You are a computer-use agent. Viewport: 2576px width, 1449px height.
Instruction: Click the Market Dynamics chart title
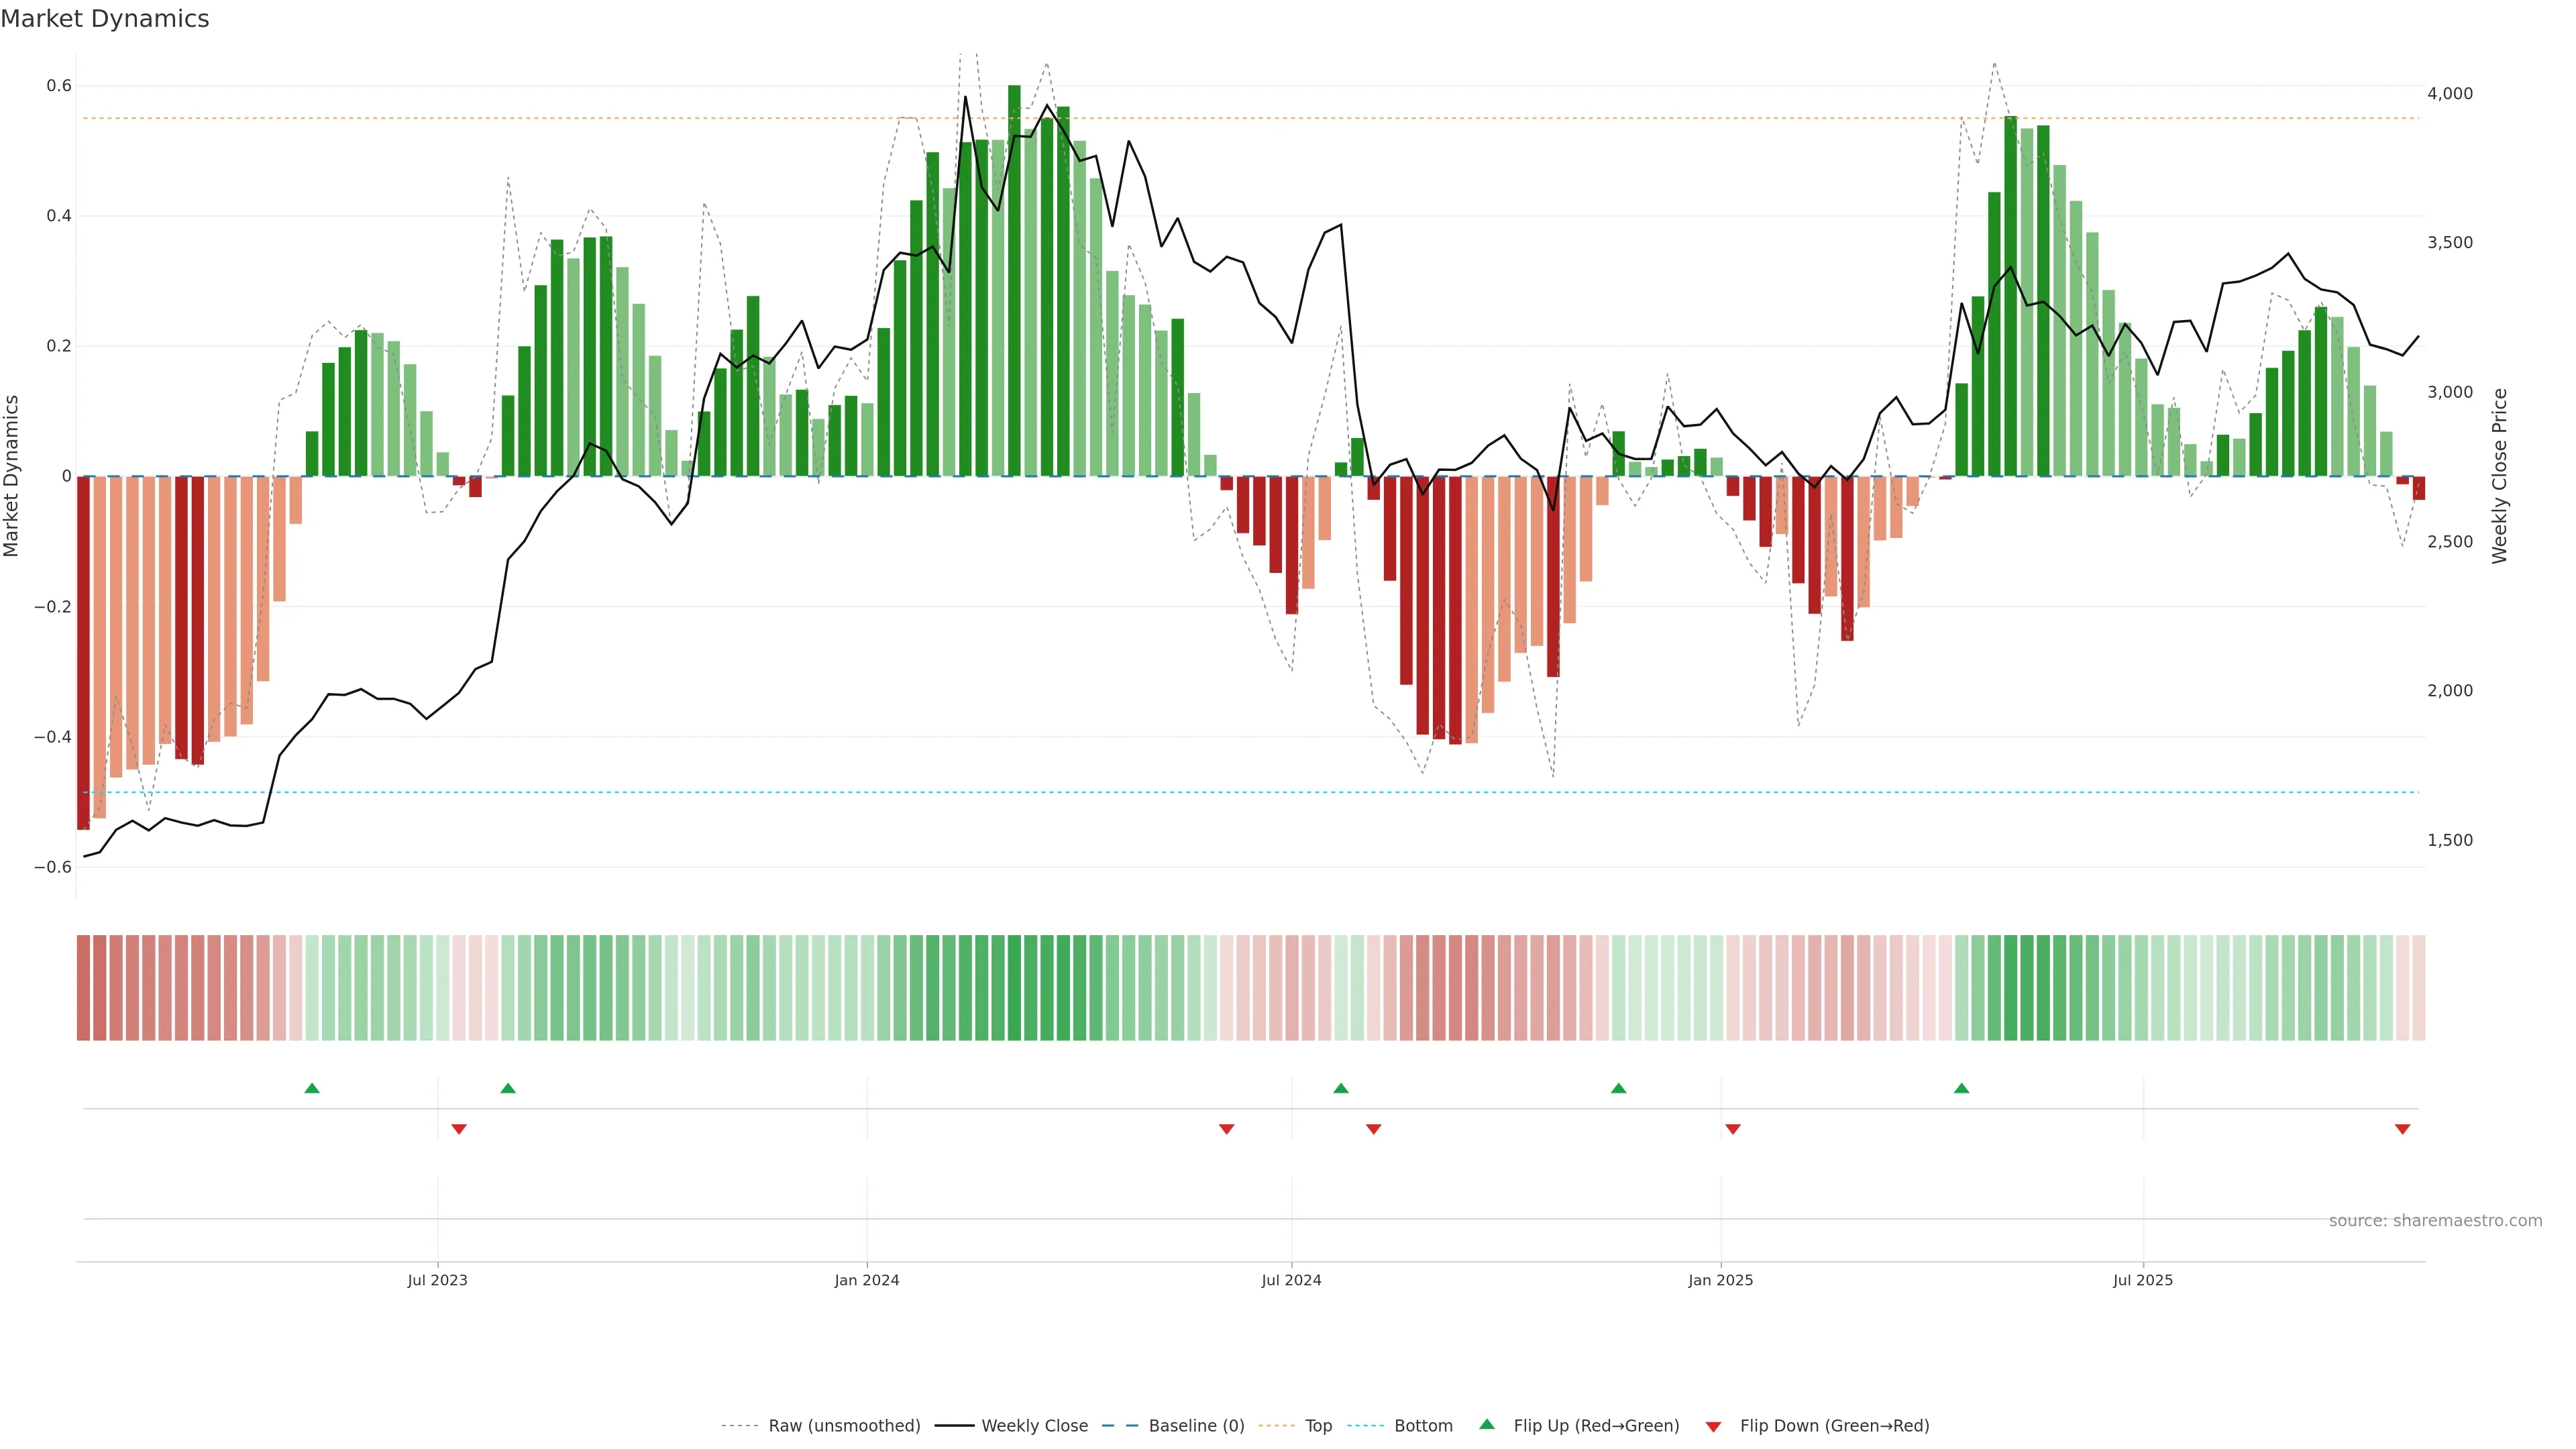point(105,19)
